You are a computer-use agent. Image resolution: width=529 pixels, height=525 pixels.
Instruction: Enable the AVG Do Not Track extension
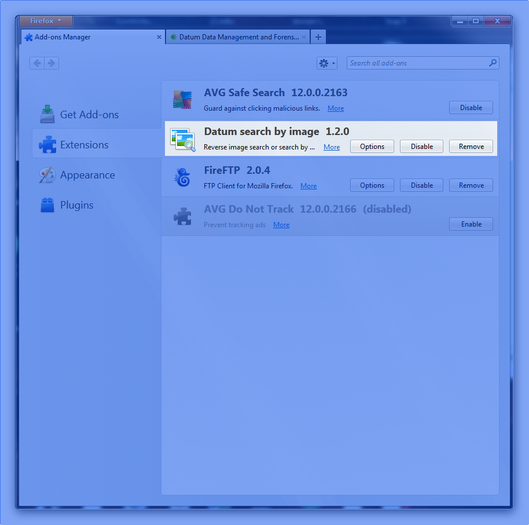pyautogui.click(x=471, y=224)
